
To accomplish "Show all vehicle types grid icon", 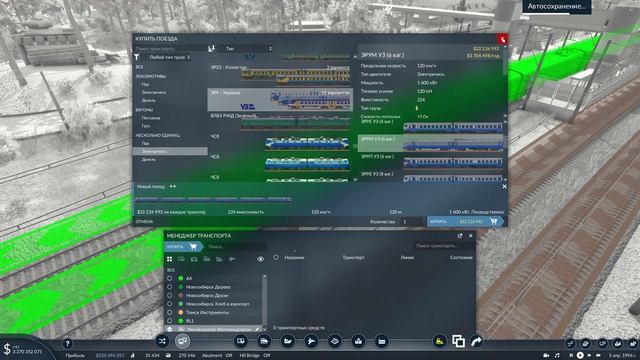I will pos(169,259).
